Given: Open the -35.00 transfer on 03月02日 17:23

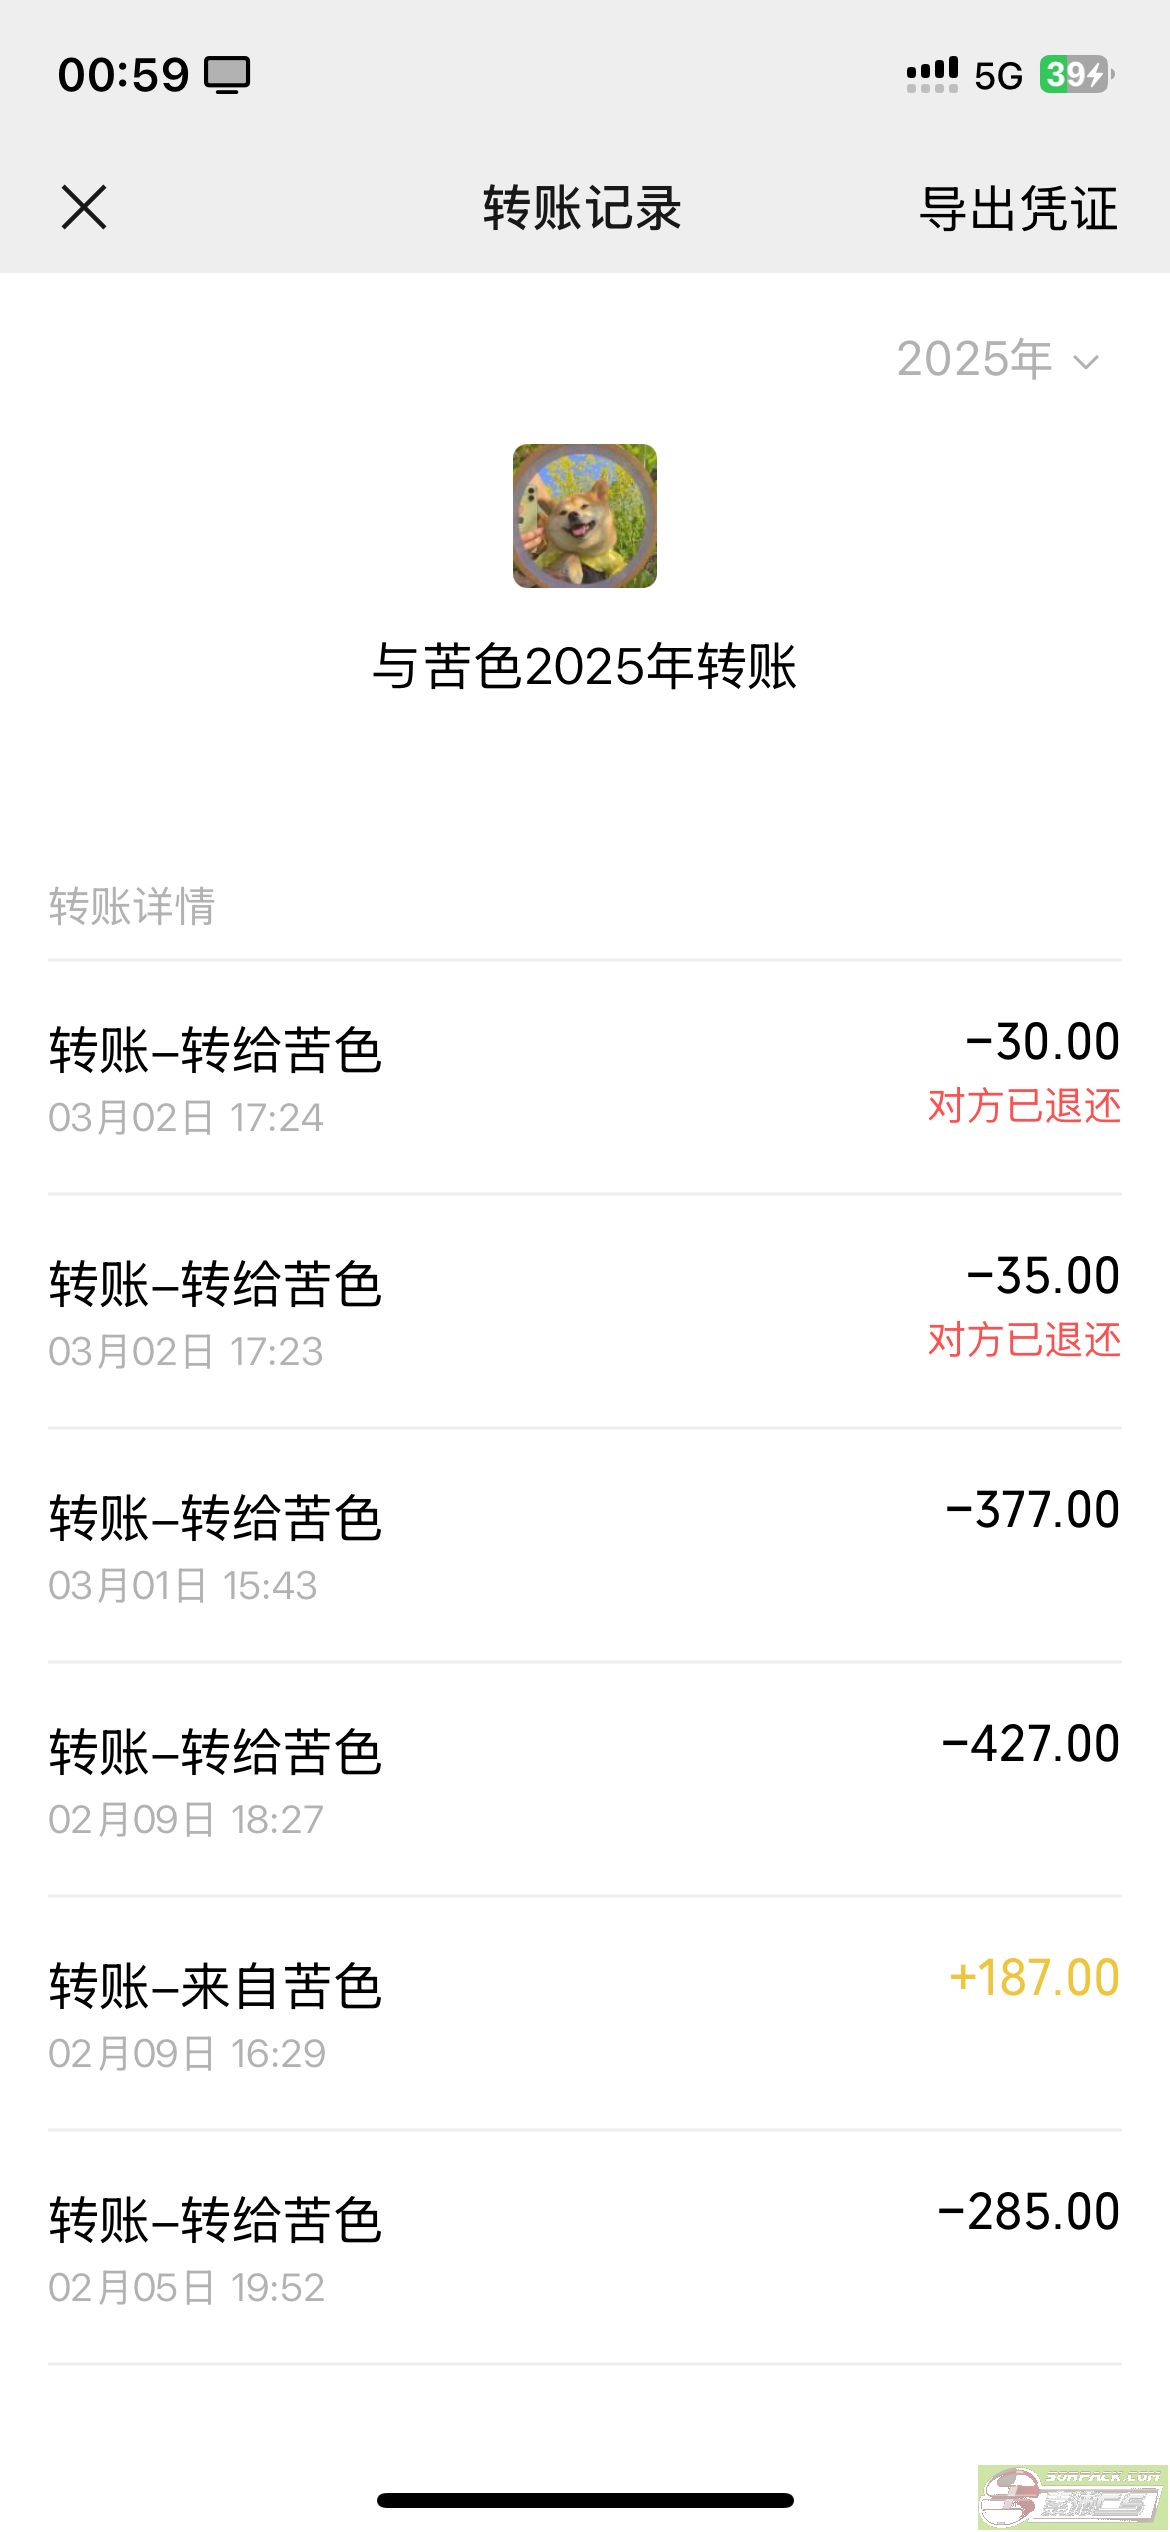Looking at the screenshot, I should [x=585, y=1312].
